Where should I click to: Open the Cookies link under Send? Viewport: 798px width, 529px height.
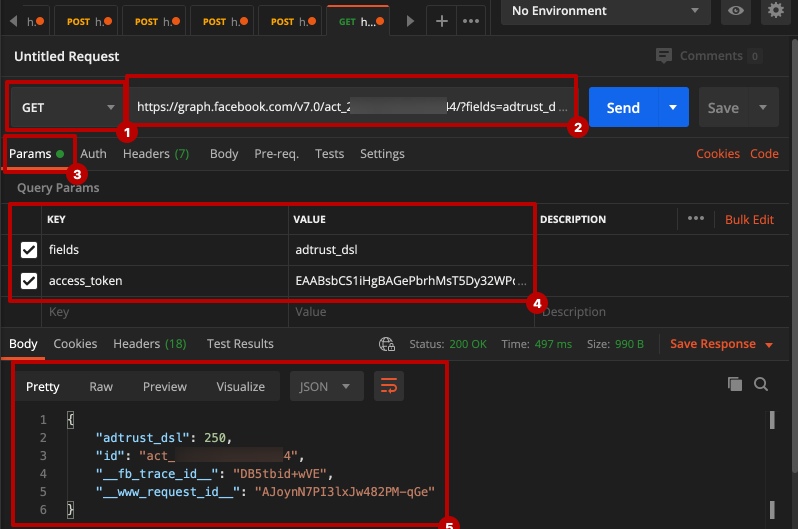click(x=718, y=154)
